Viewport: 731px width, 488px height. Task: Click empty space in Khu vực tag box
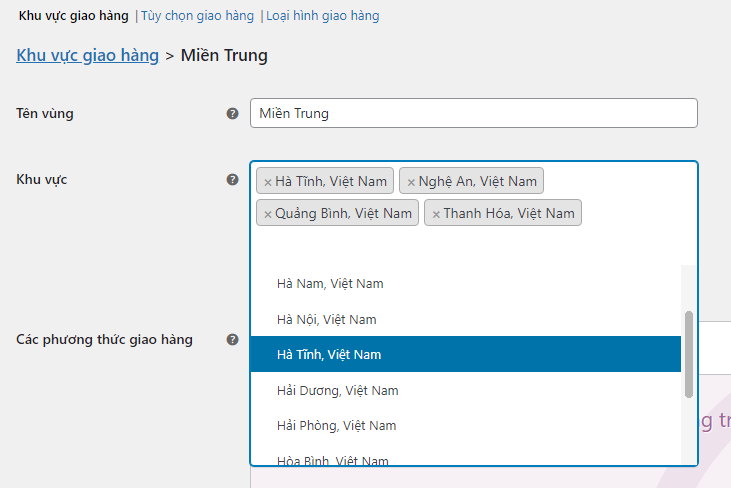pos(470,245)
